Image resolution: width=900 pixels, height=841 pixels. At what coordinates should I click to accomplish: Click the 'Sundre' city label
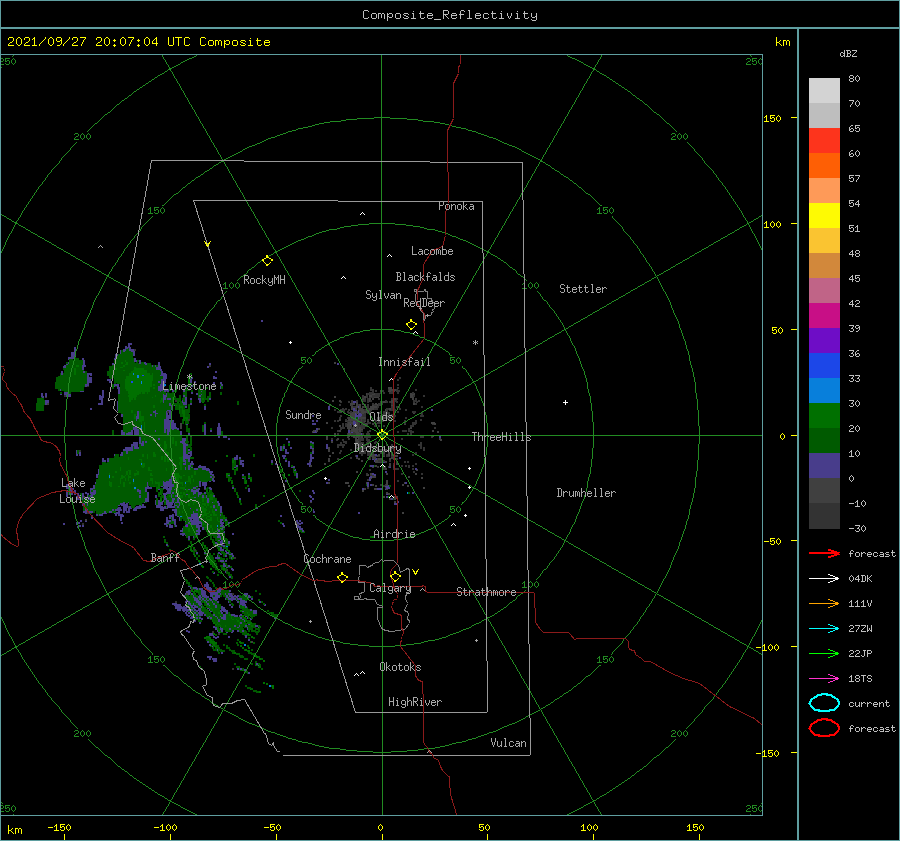[303, 415]
